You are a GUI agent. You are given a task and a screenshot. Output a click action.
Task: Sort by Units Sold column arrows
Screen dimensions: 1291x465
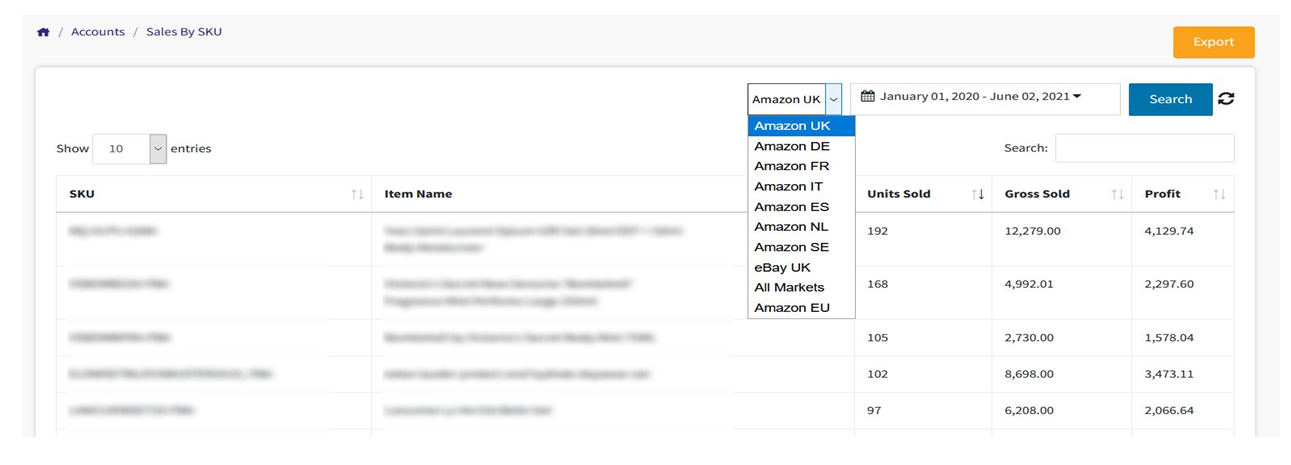pos(978,194)
